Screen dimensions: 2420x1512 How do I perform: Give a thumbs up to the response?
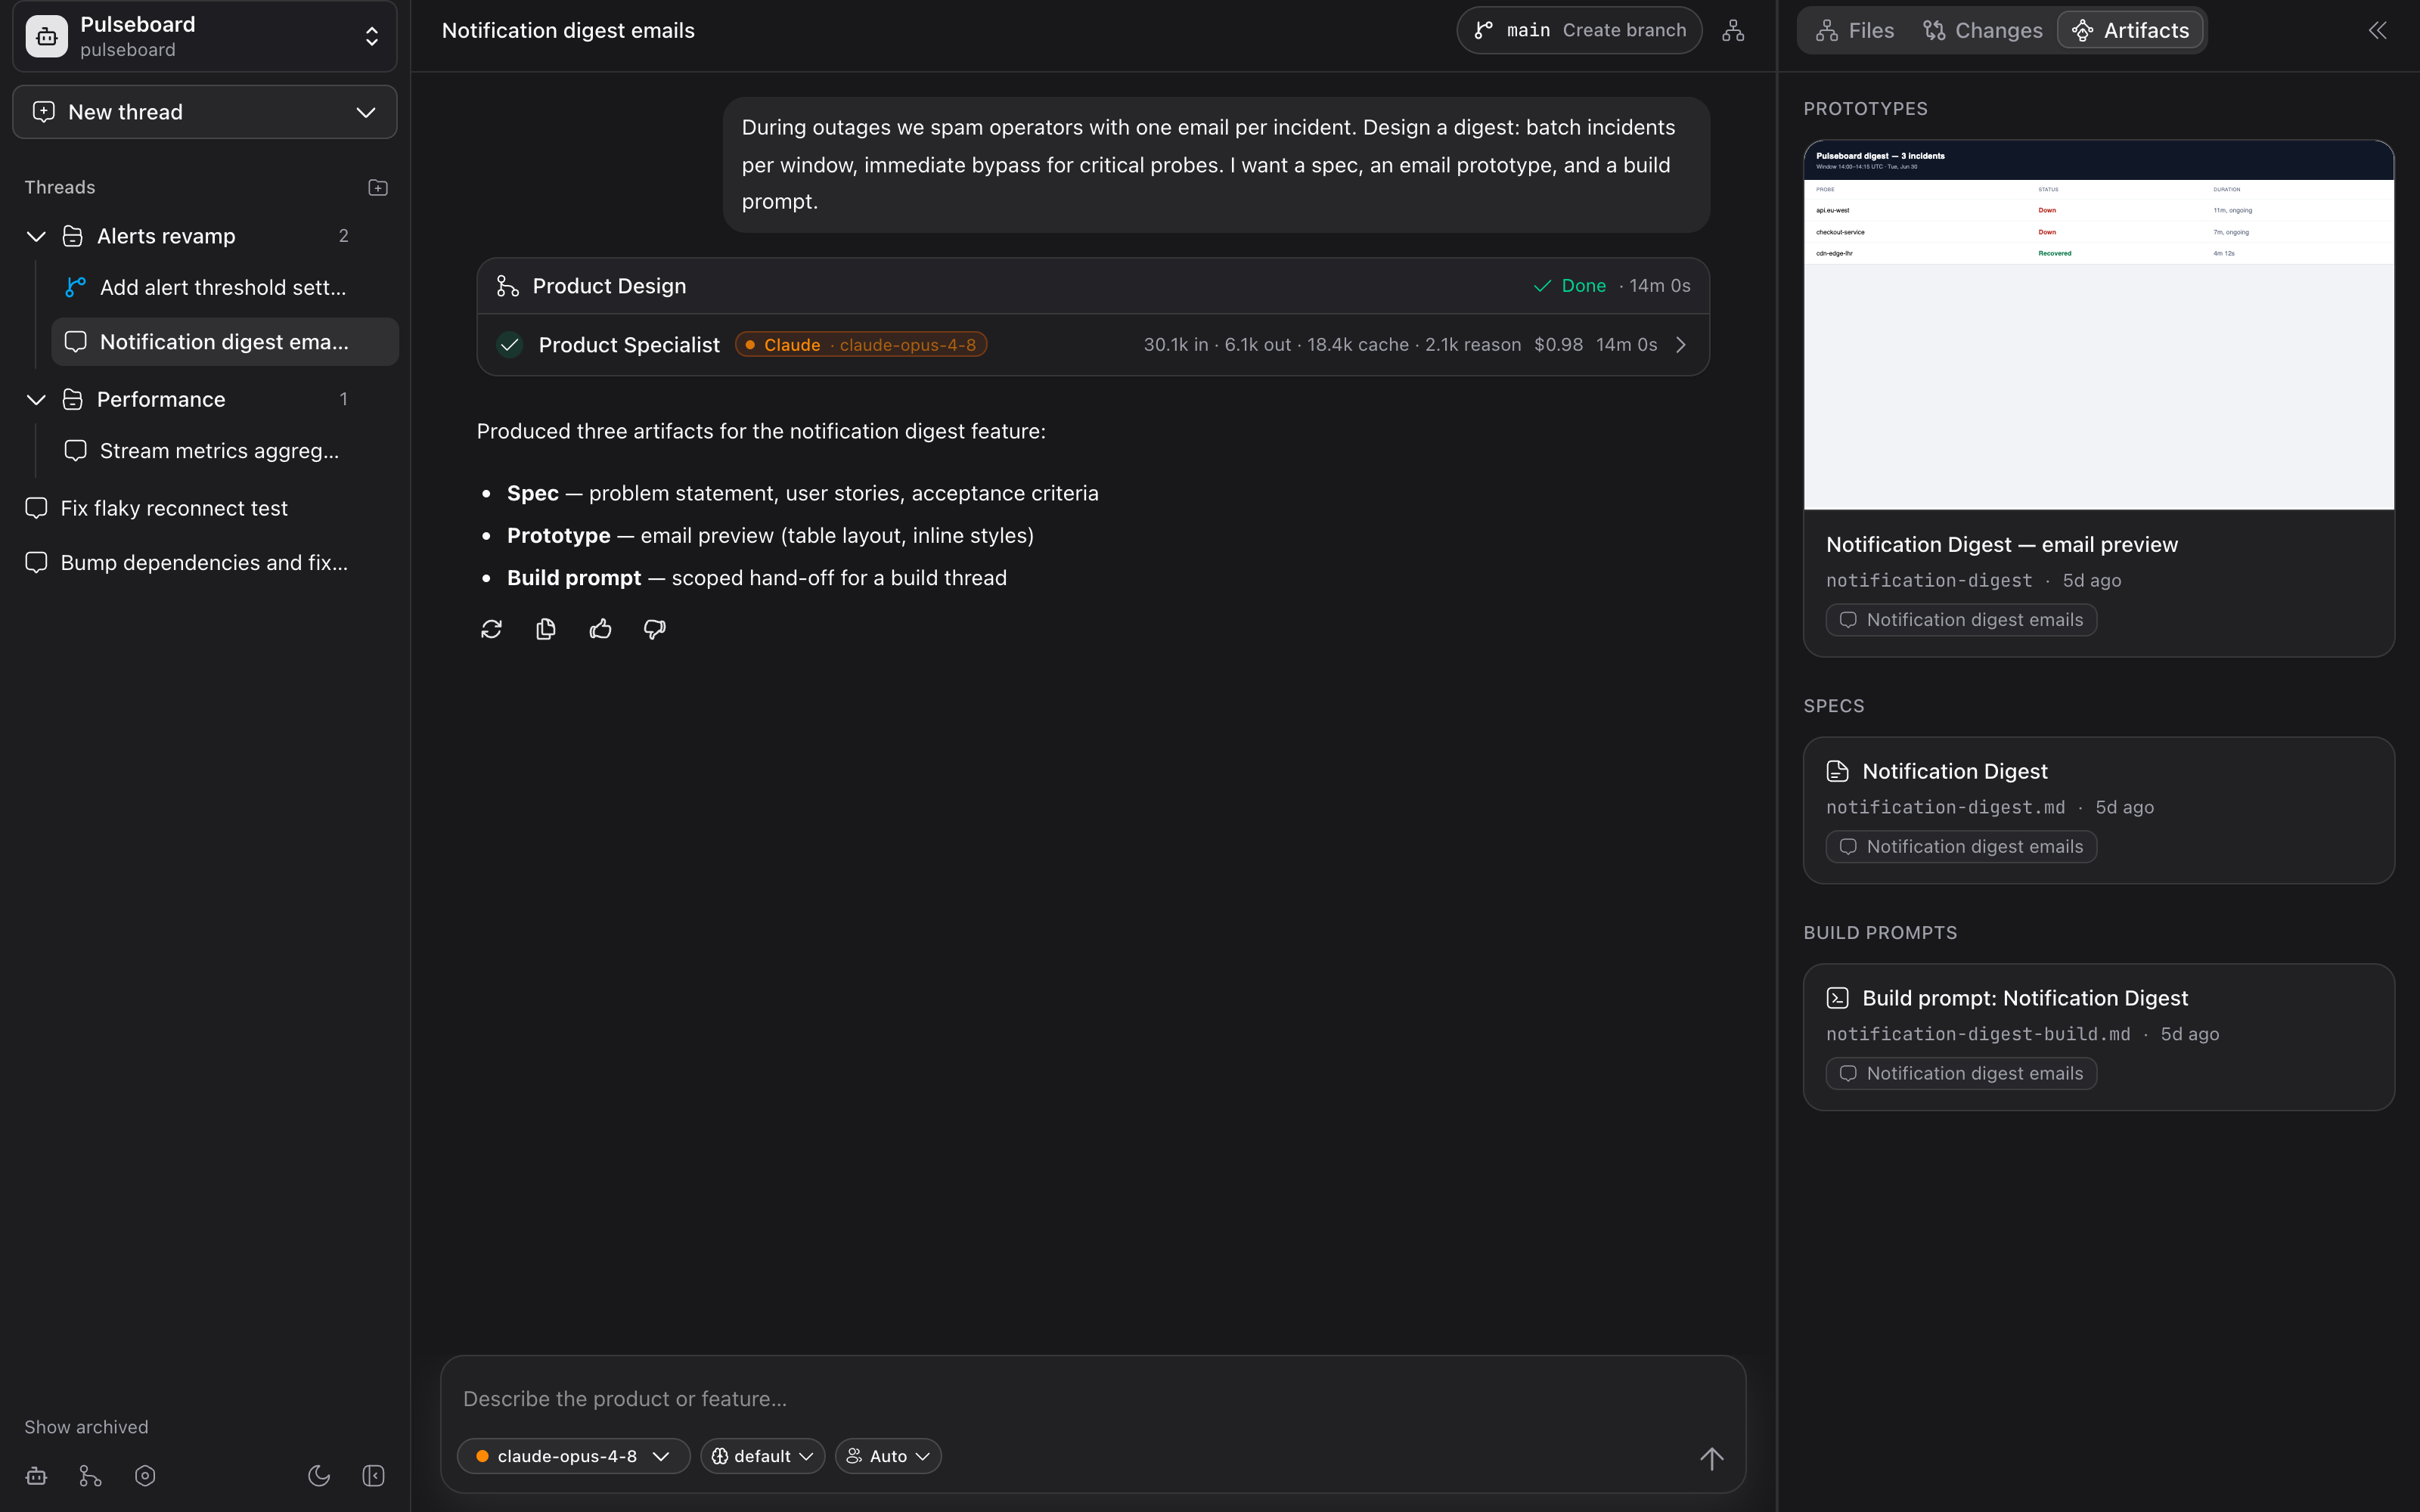coord(600,629)
